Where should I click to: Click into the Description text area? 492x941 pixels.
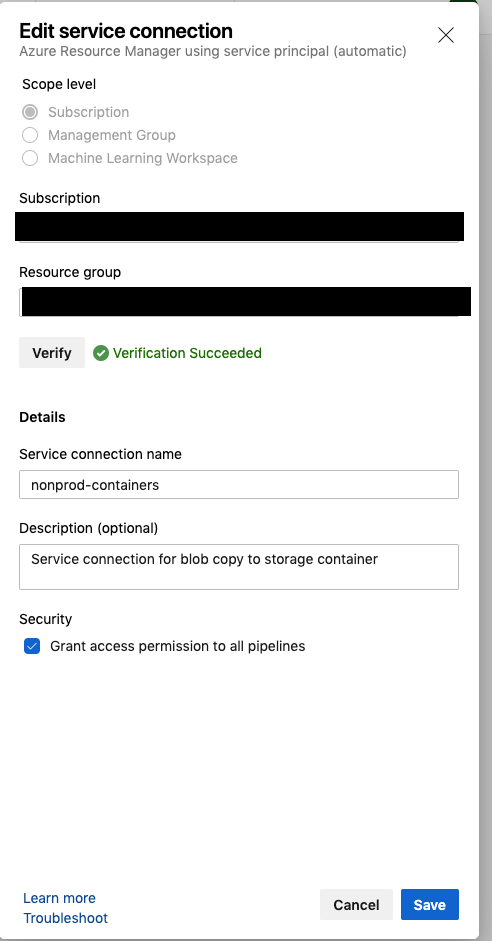pyautogui.click(x=239, y=567)
